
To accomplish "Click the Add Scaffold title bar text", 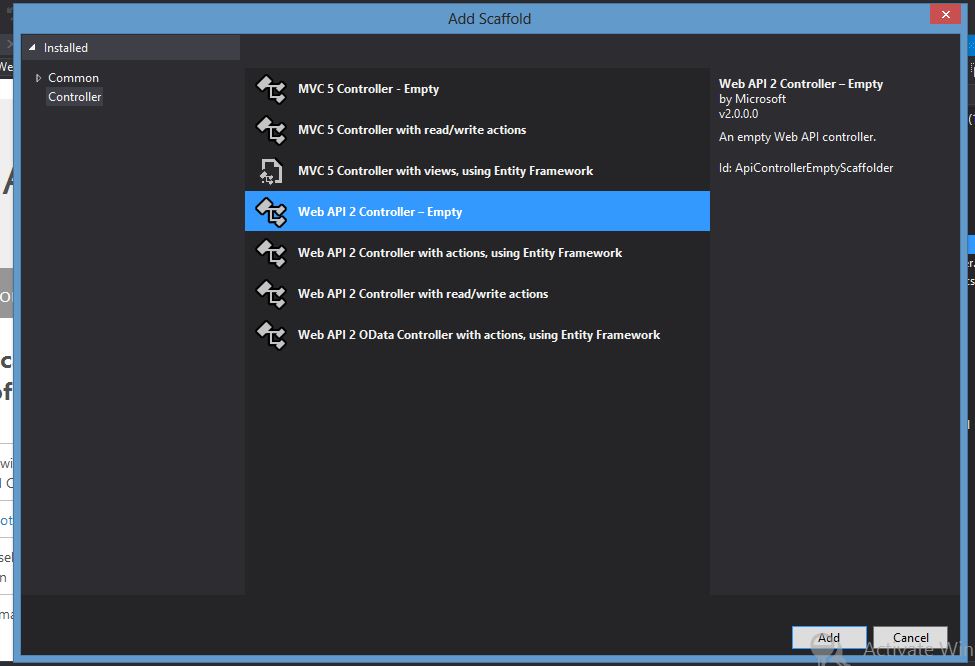I will pyautogui.click(x=489, y=19).
